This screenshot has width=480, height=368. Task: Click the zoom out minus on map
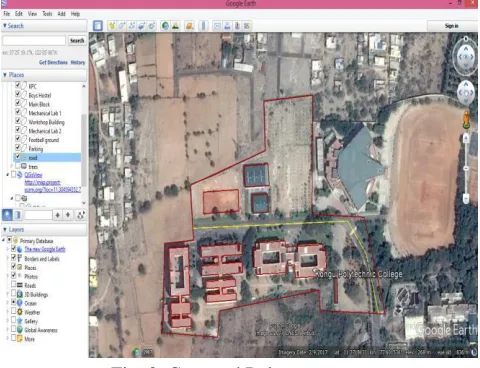pos(466,199)
